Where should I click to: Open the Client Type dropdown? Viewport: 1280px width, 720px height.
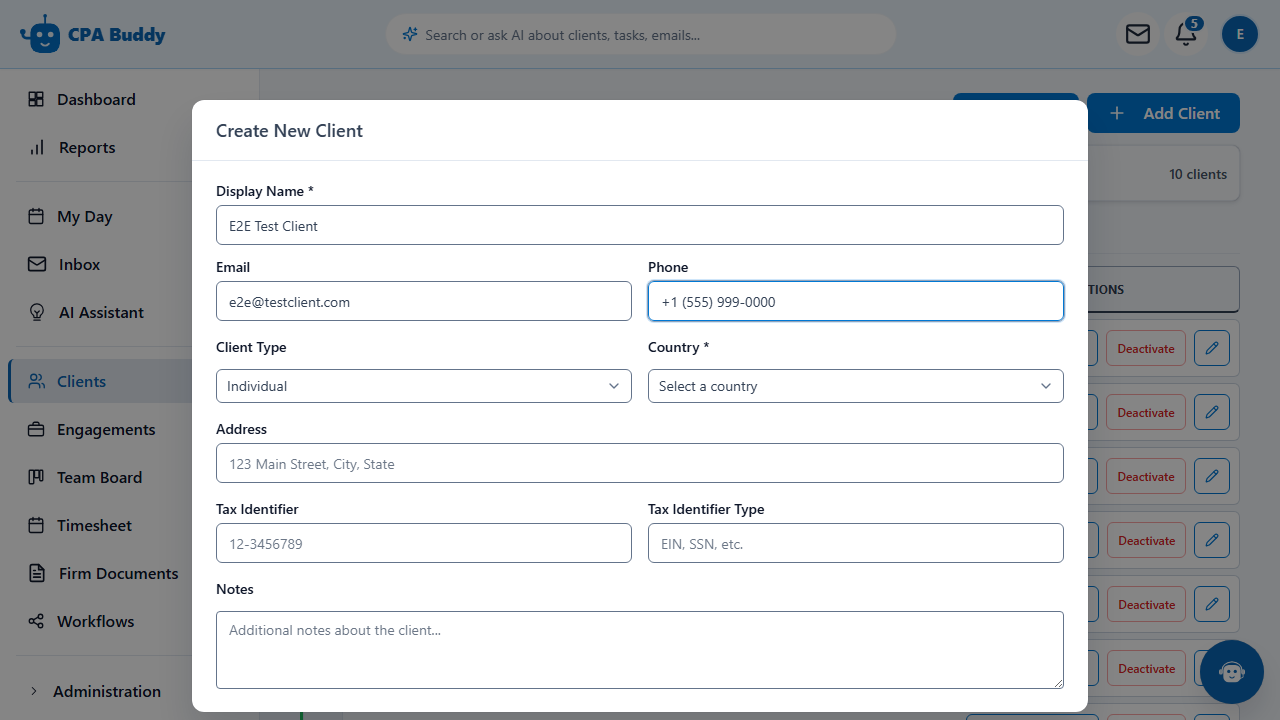(x=424, y=386)
